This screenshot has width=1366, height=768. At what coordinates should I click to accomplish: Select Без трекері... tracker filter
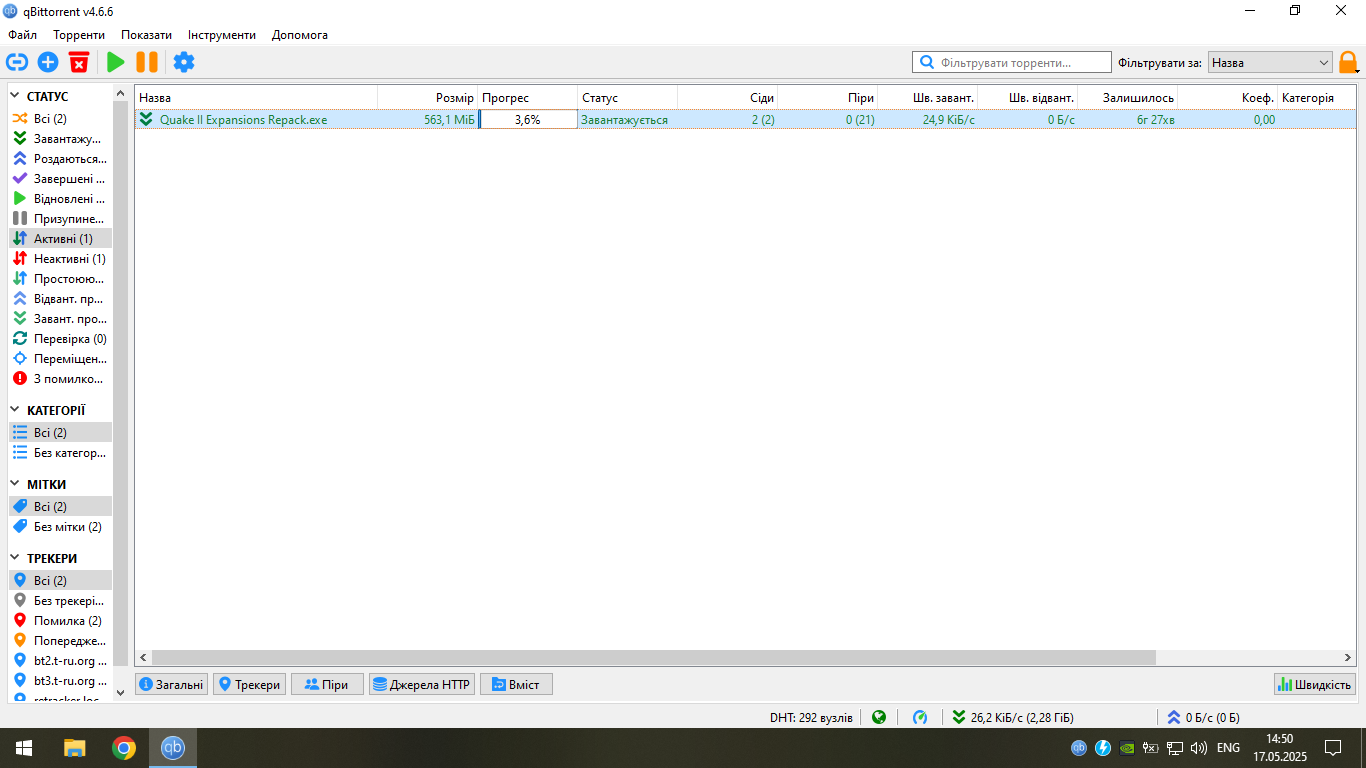[x=60, y=601]
